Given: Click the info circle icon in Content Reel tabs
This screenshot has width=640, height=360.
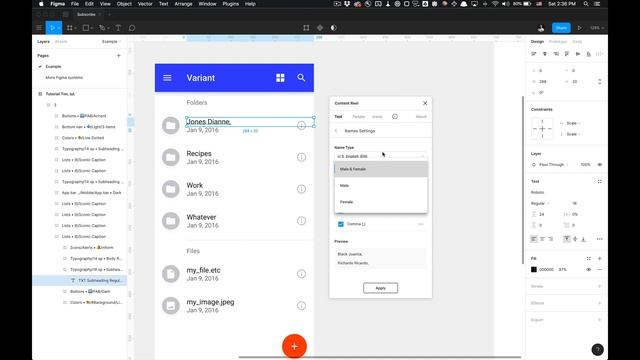Looking at the screenshot, I should tap(395, 116).
